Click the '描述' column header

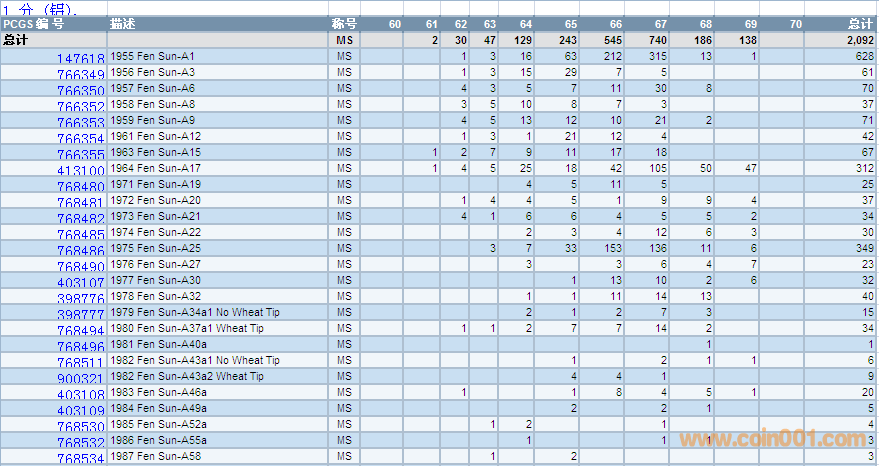pos(124,23)
